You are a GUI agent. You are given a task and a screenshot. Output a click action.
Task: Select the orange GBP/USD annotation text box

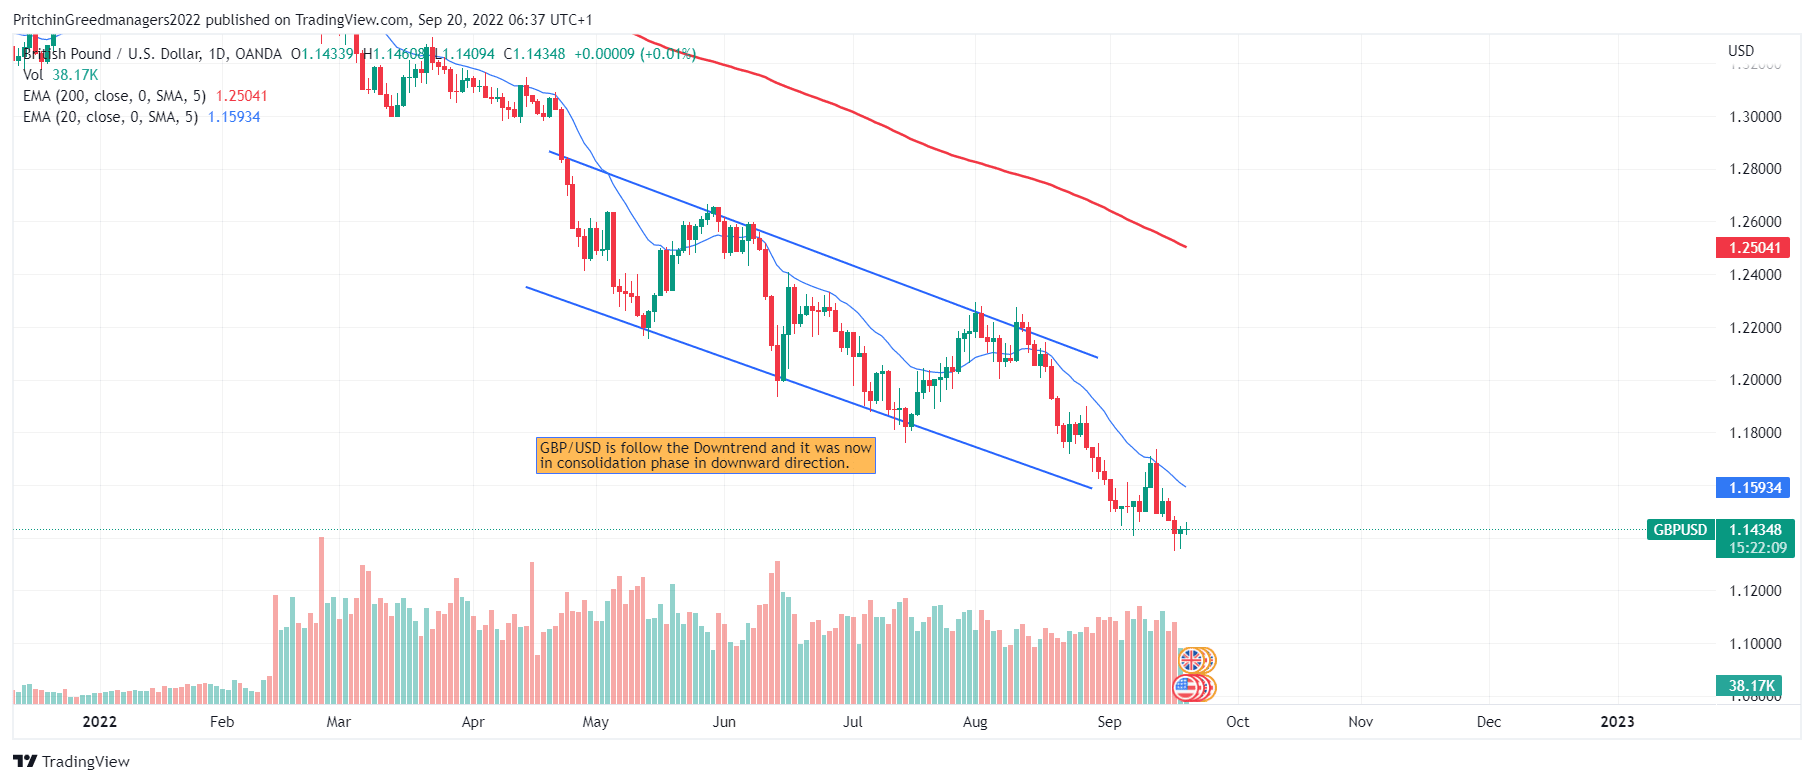point(706,455)
